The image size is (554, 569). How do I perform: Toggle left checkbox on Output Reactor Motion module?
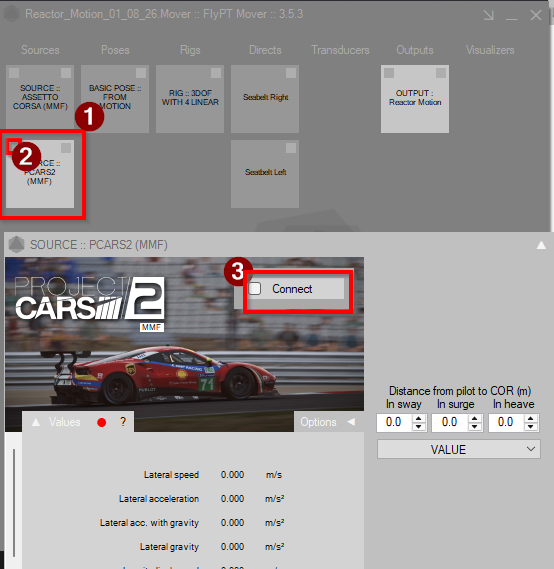pyautogui.click(x=389, y=73)
